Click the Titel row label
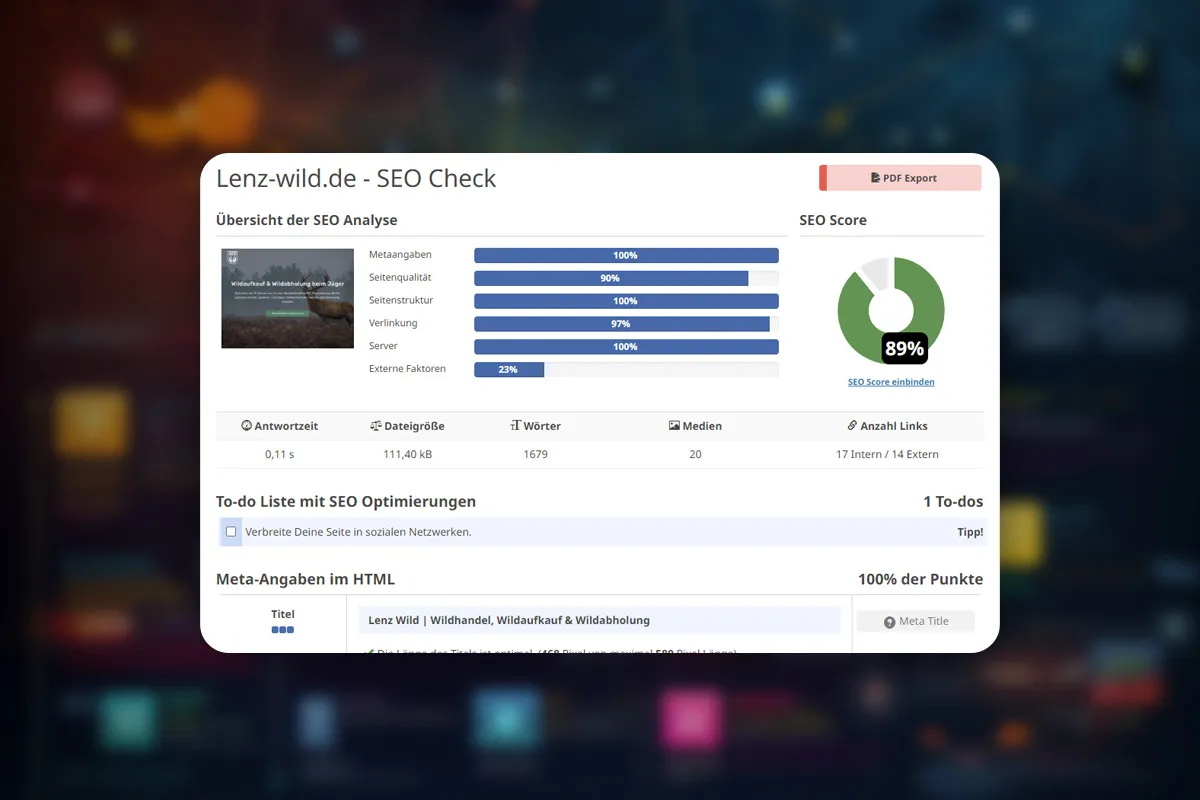The width and height of the screenshot is (1200, 800). (283, 614)
